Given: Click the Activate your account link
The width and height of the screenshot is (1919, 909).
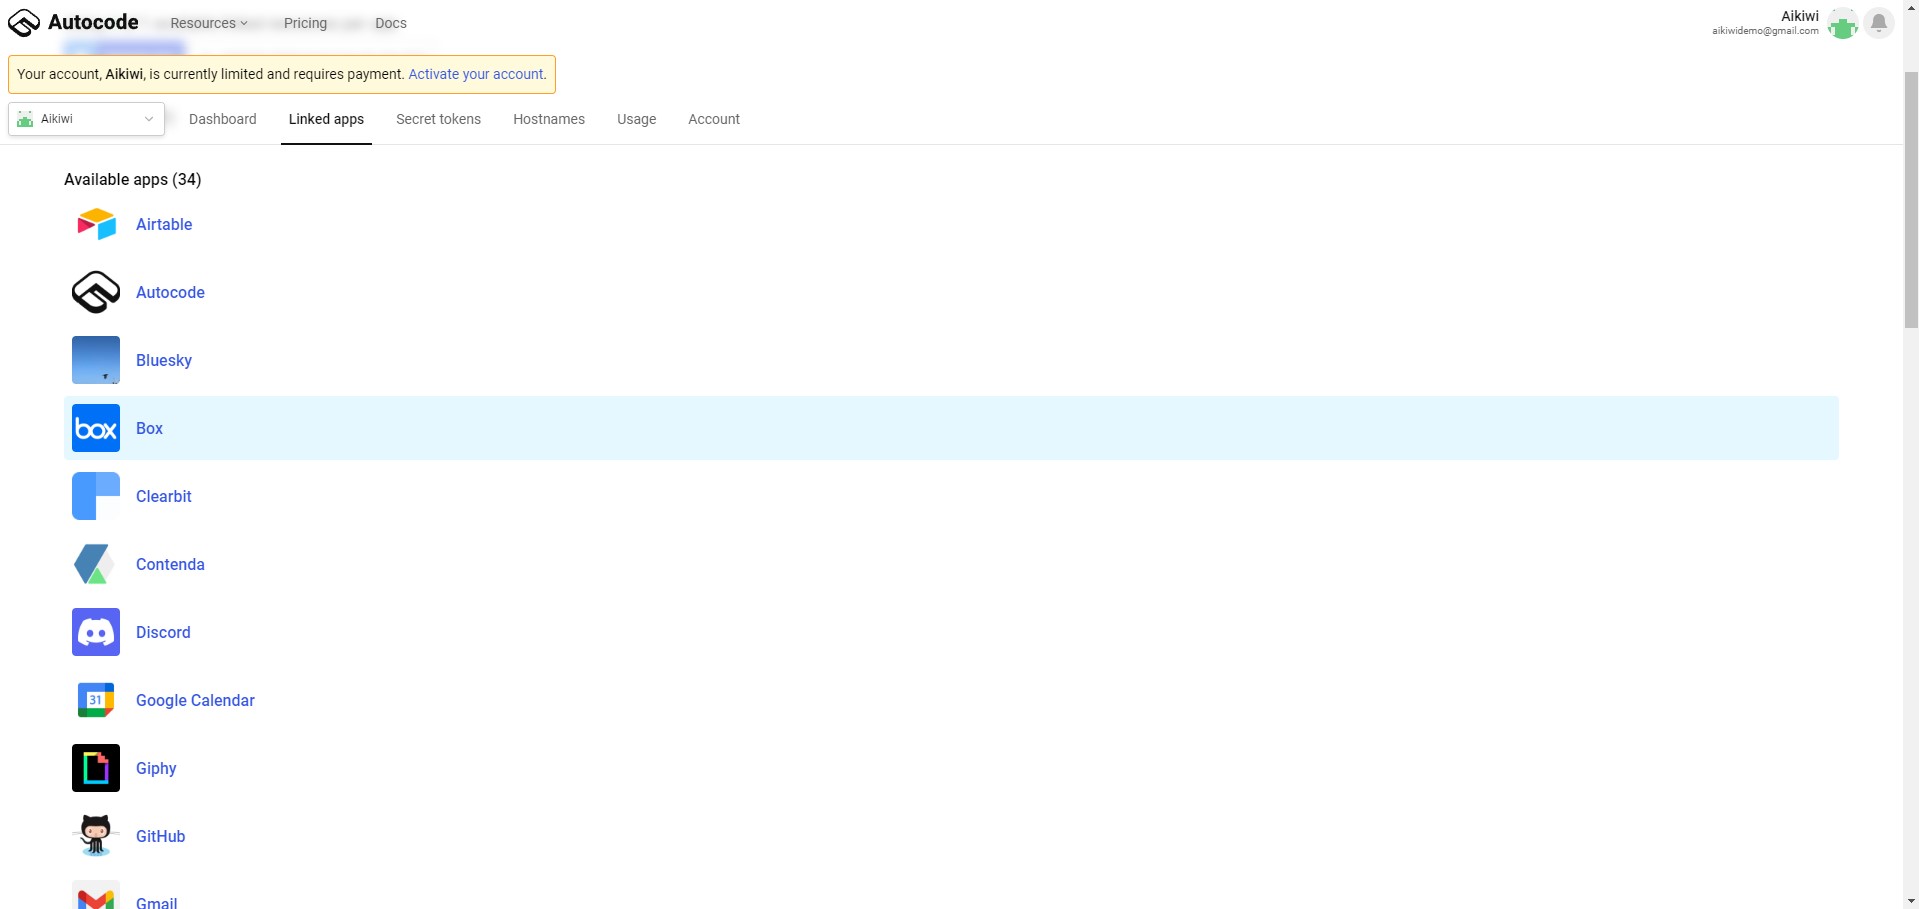Looking at the screenshot, I should [475, 74].
